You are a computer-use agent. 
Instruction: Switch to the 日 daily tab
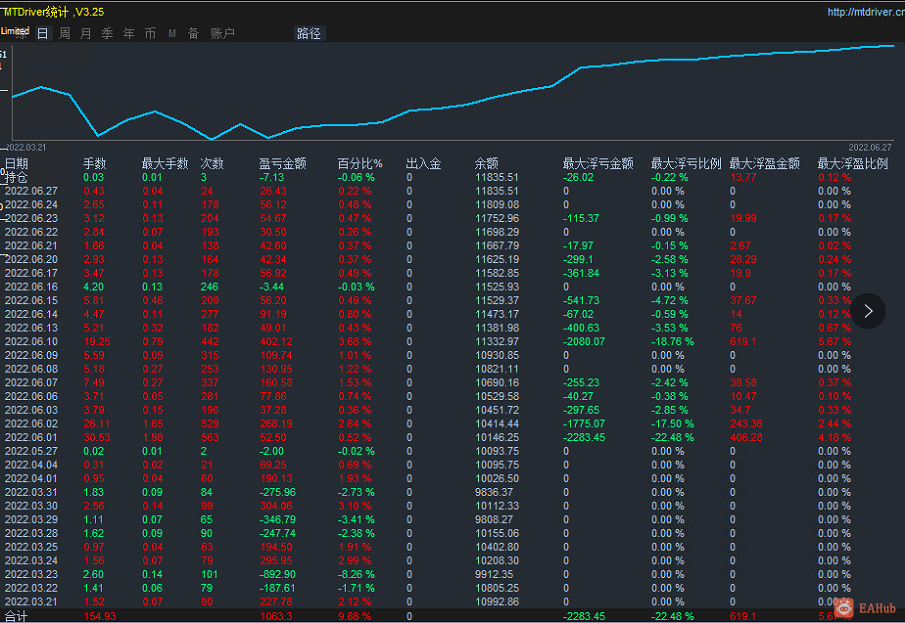coord(43,33)
